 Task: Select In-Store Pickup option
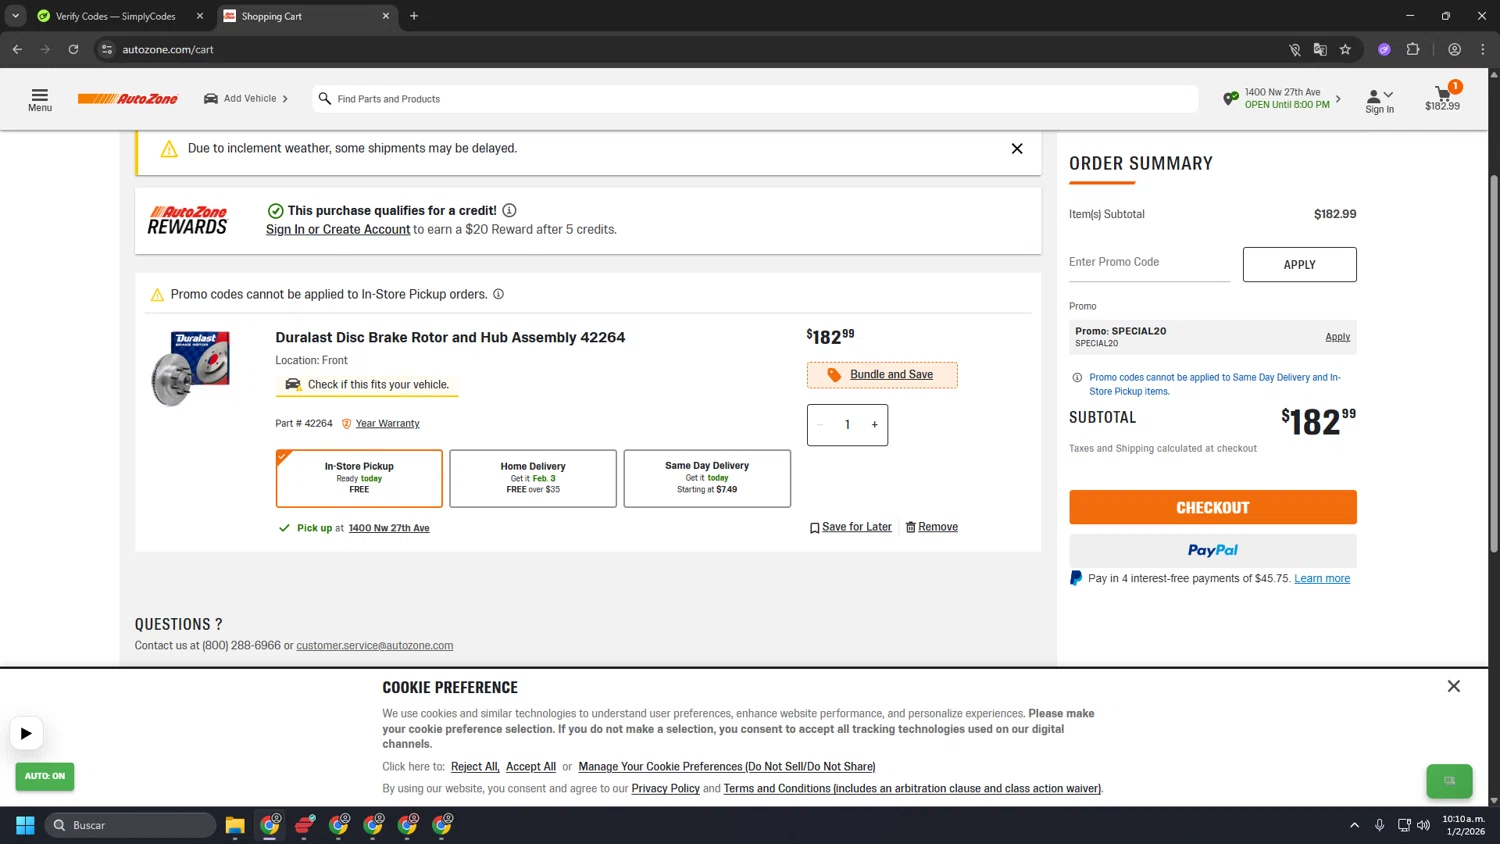tap(359, 478)
